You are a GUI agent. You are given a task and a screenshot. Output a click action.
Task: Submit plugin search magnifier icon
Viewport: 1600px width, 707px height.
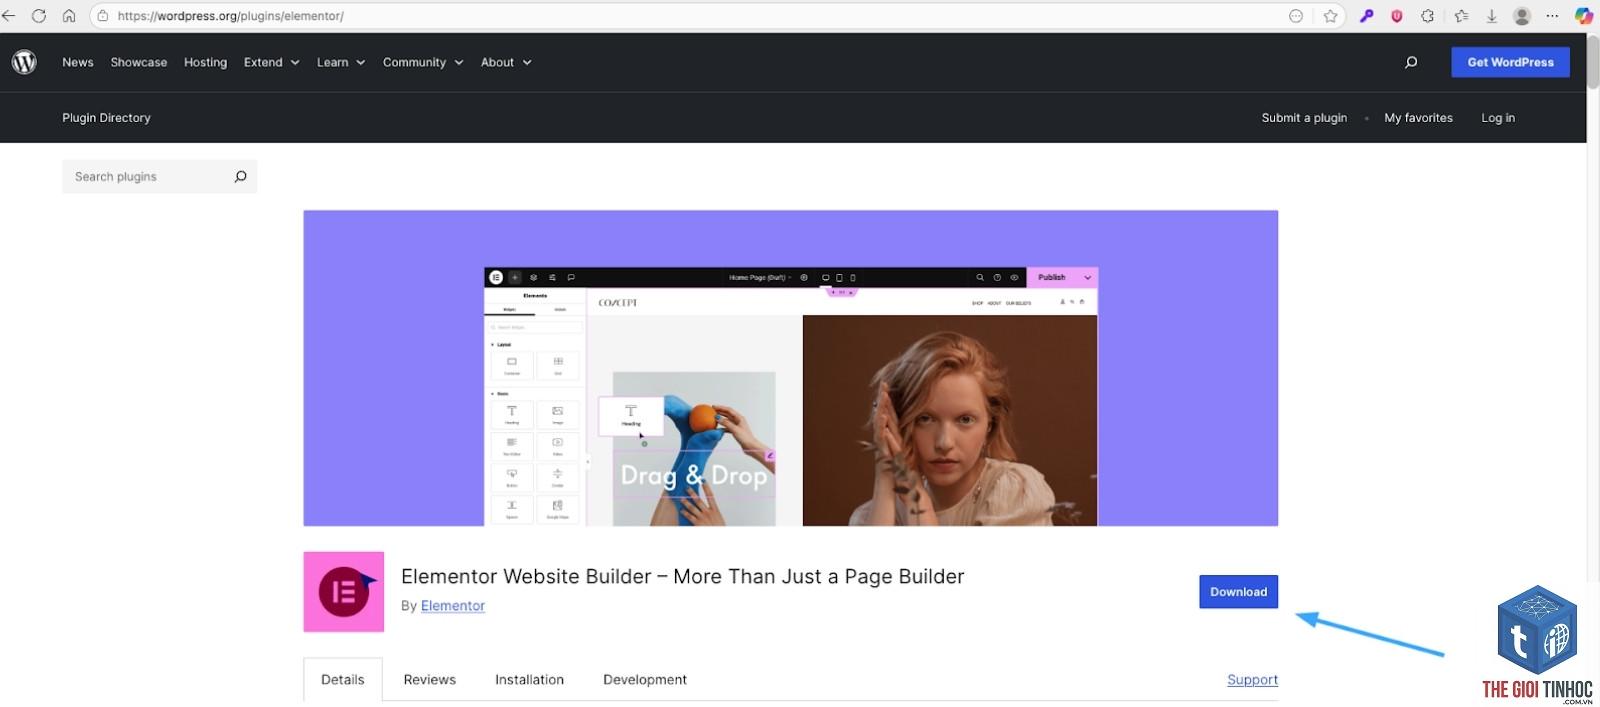(x=240, y=177)
